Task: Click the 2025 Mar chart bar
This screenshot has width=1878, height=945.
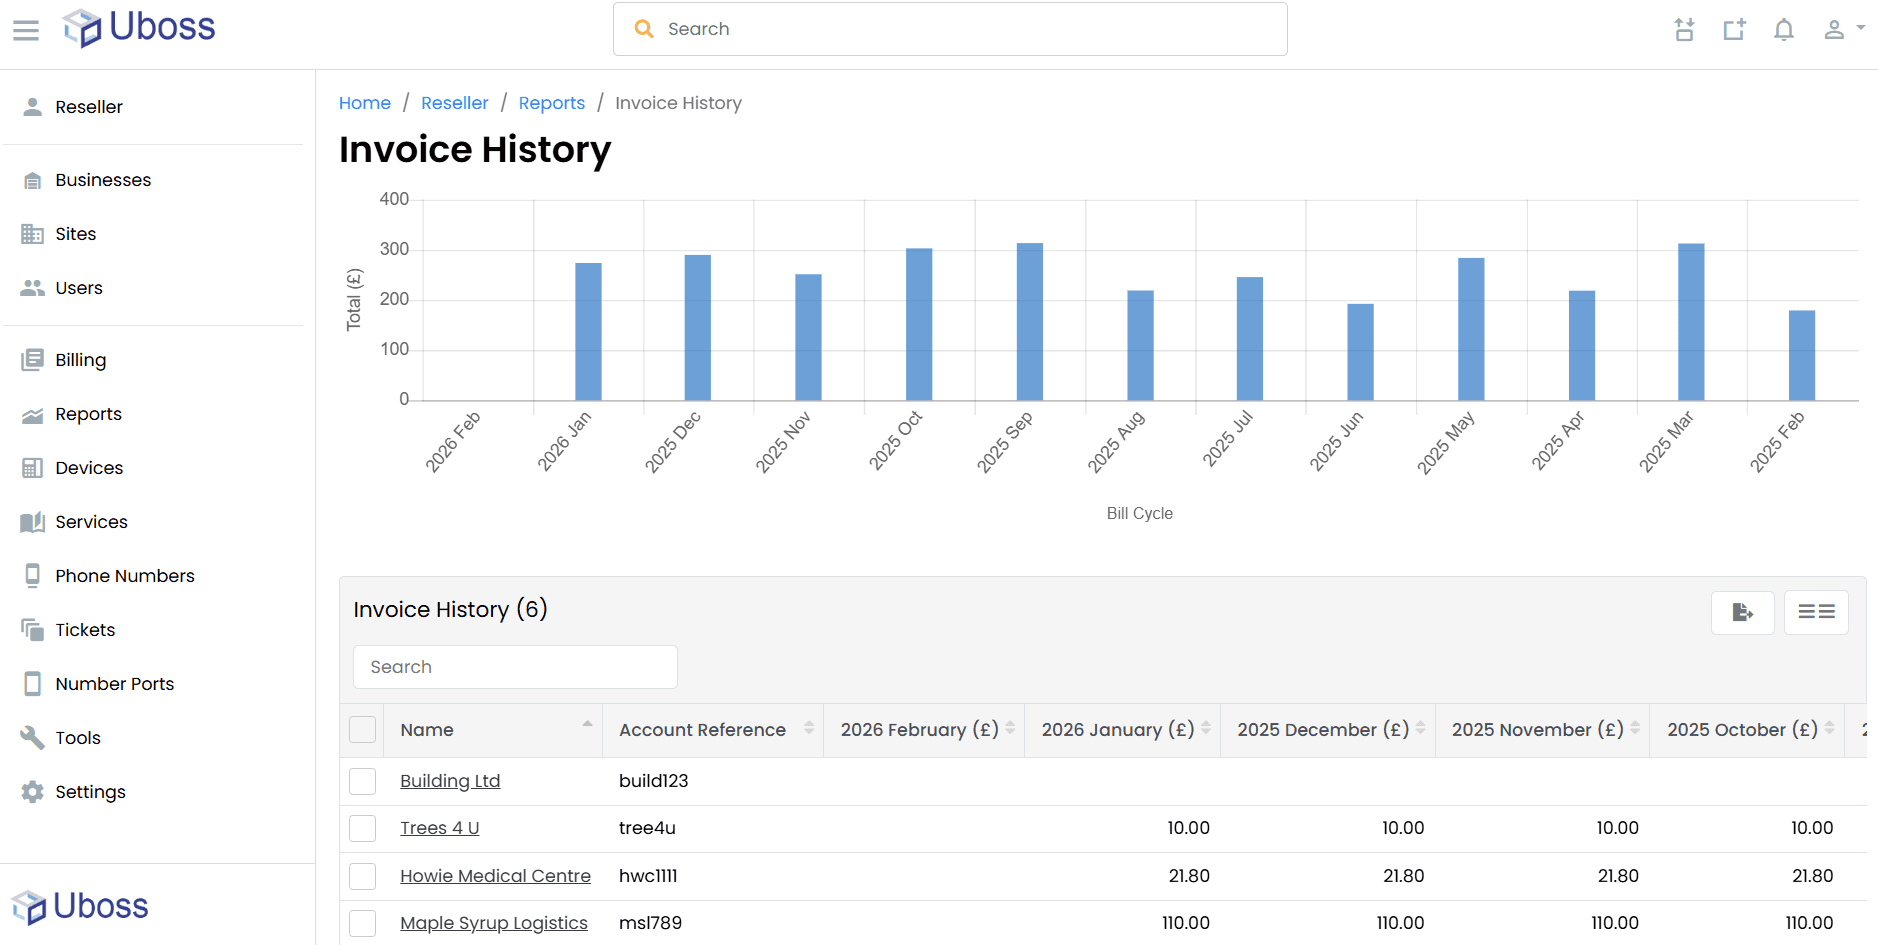Action: [1691, 322]
